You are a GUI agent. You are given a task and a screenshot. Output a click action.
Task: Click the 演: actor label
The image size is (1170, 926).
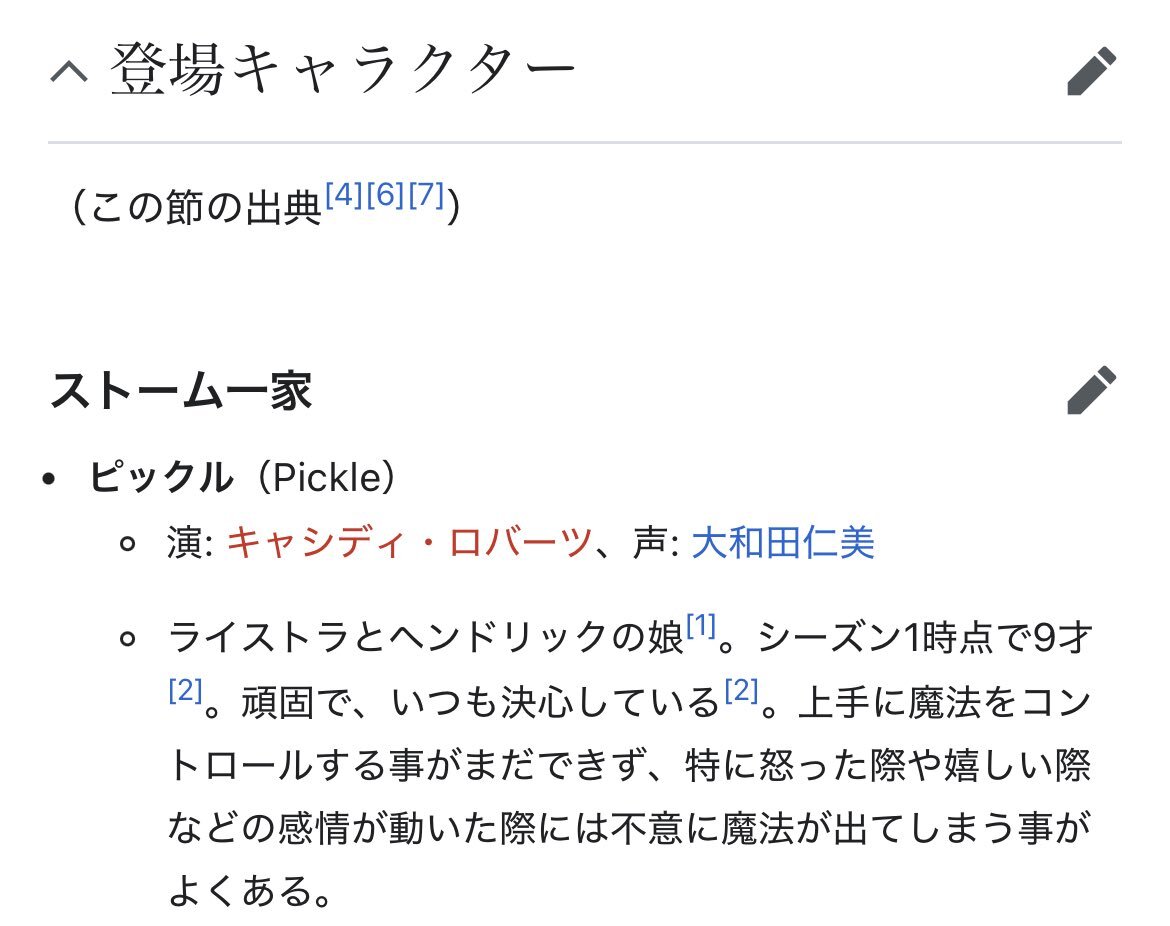click(x=190, y=542)
